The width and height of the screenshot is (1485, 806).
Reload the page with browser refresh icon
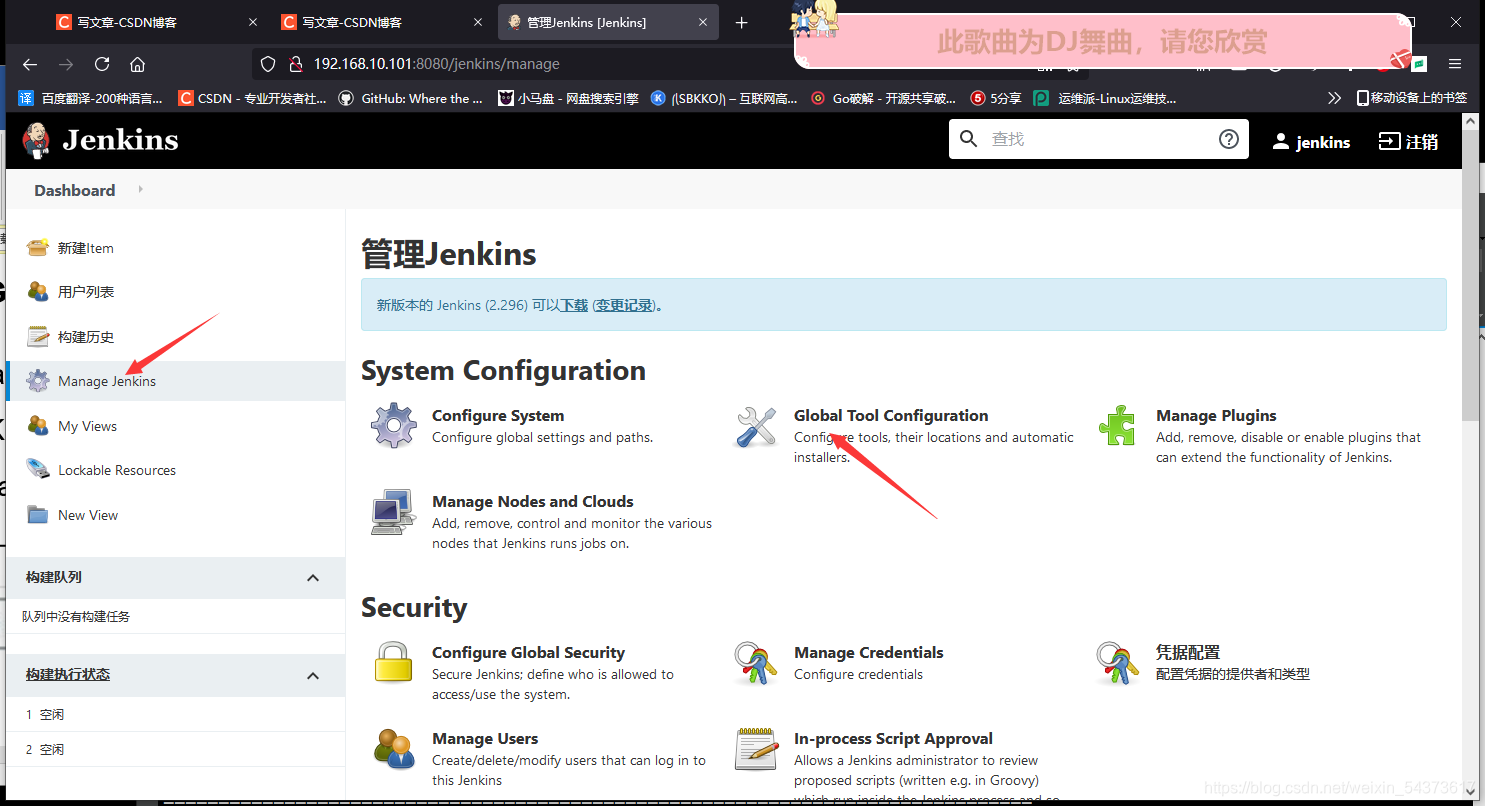coord(102,64)
